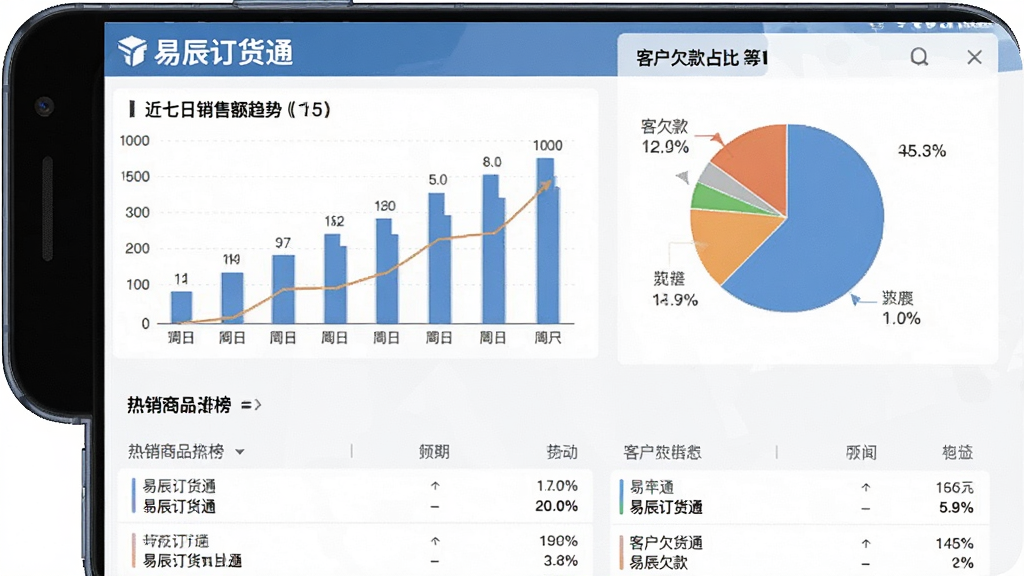Click the 12.9% pie label
The height and width of the screenshot is (576, 1024).
point(665,147)
